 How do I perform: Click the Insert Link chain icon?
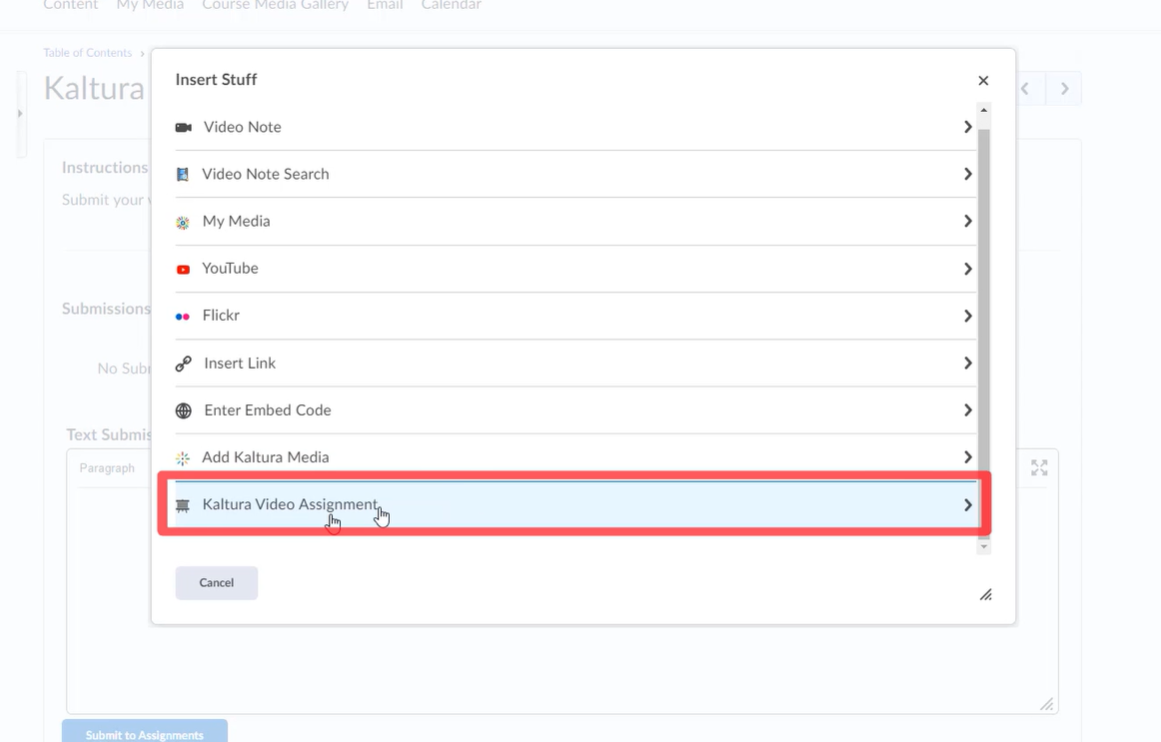tap(183, 364)
